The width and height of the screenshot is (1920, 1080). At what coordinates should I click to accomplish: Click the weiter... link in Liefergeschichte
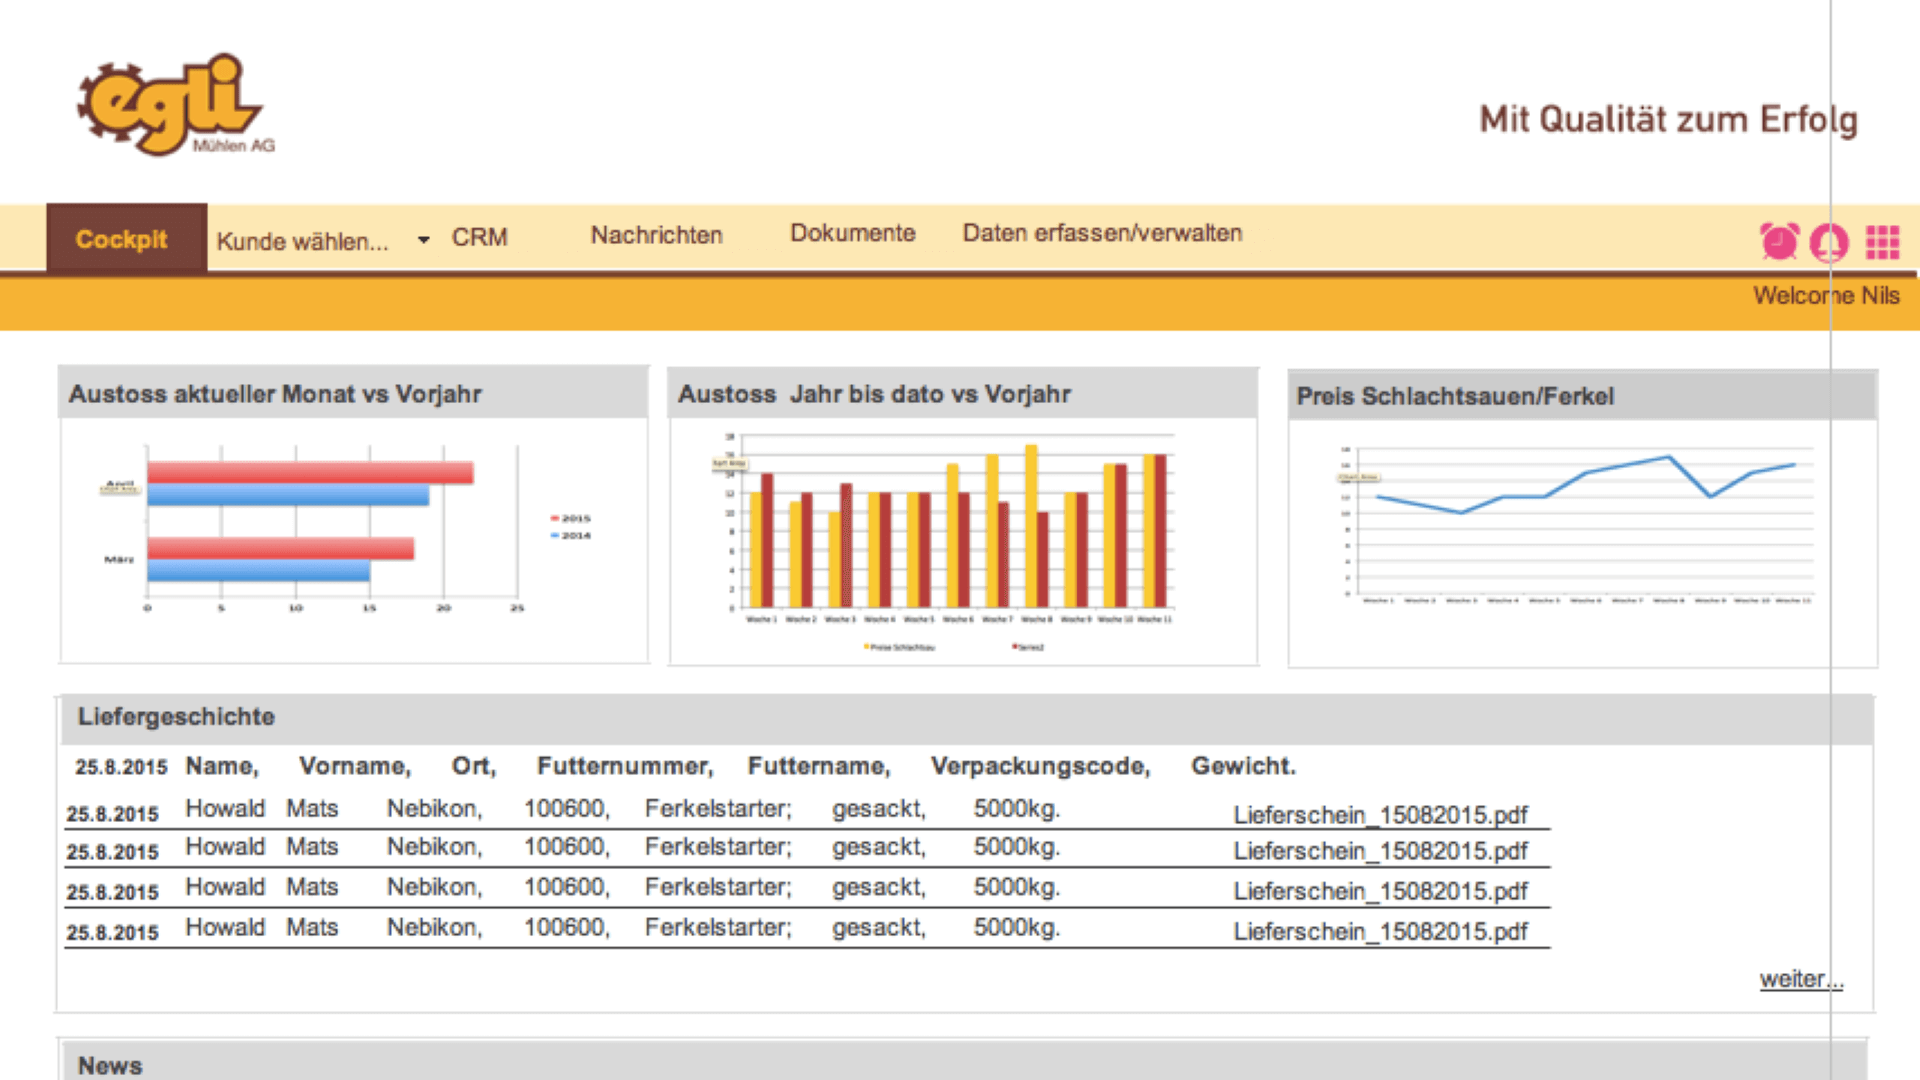(1800, 979)
